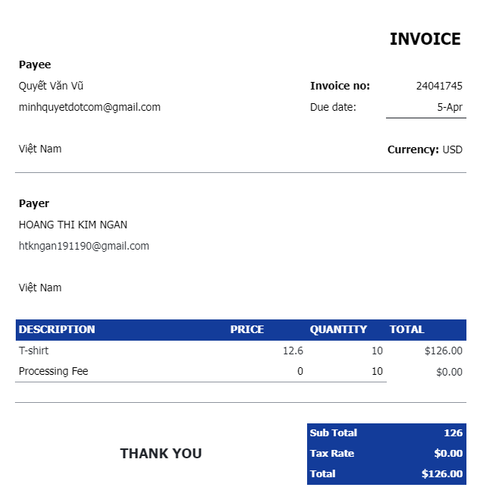Click the T-shirt total $126.00

point(443,351)
